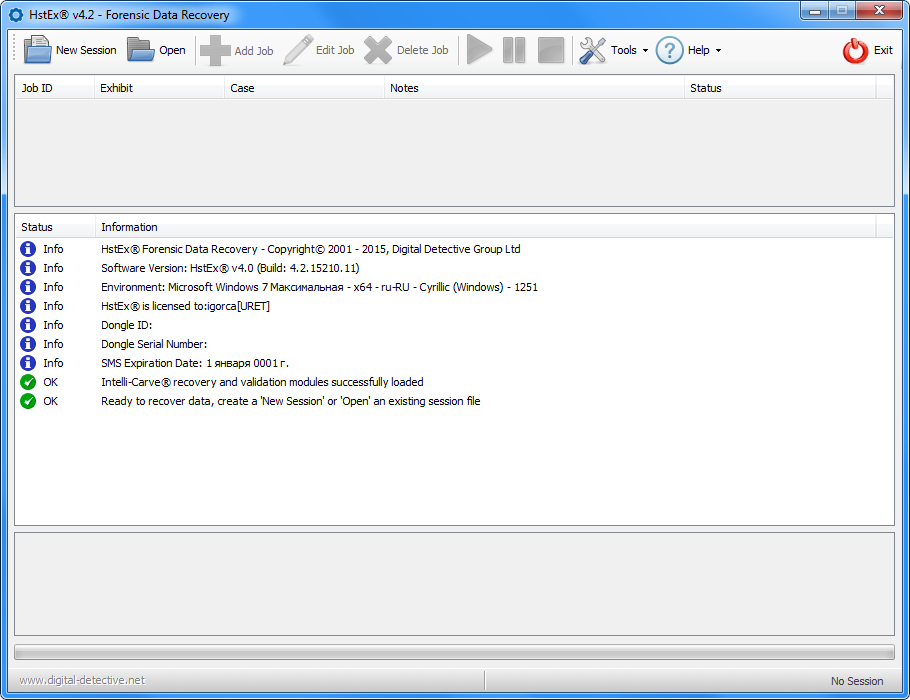
Task: Close the HstEx window
Action: [879, 10]
